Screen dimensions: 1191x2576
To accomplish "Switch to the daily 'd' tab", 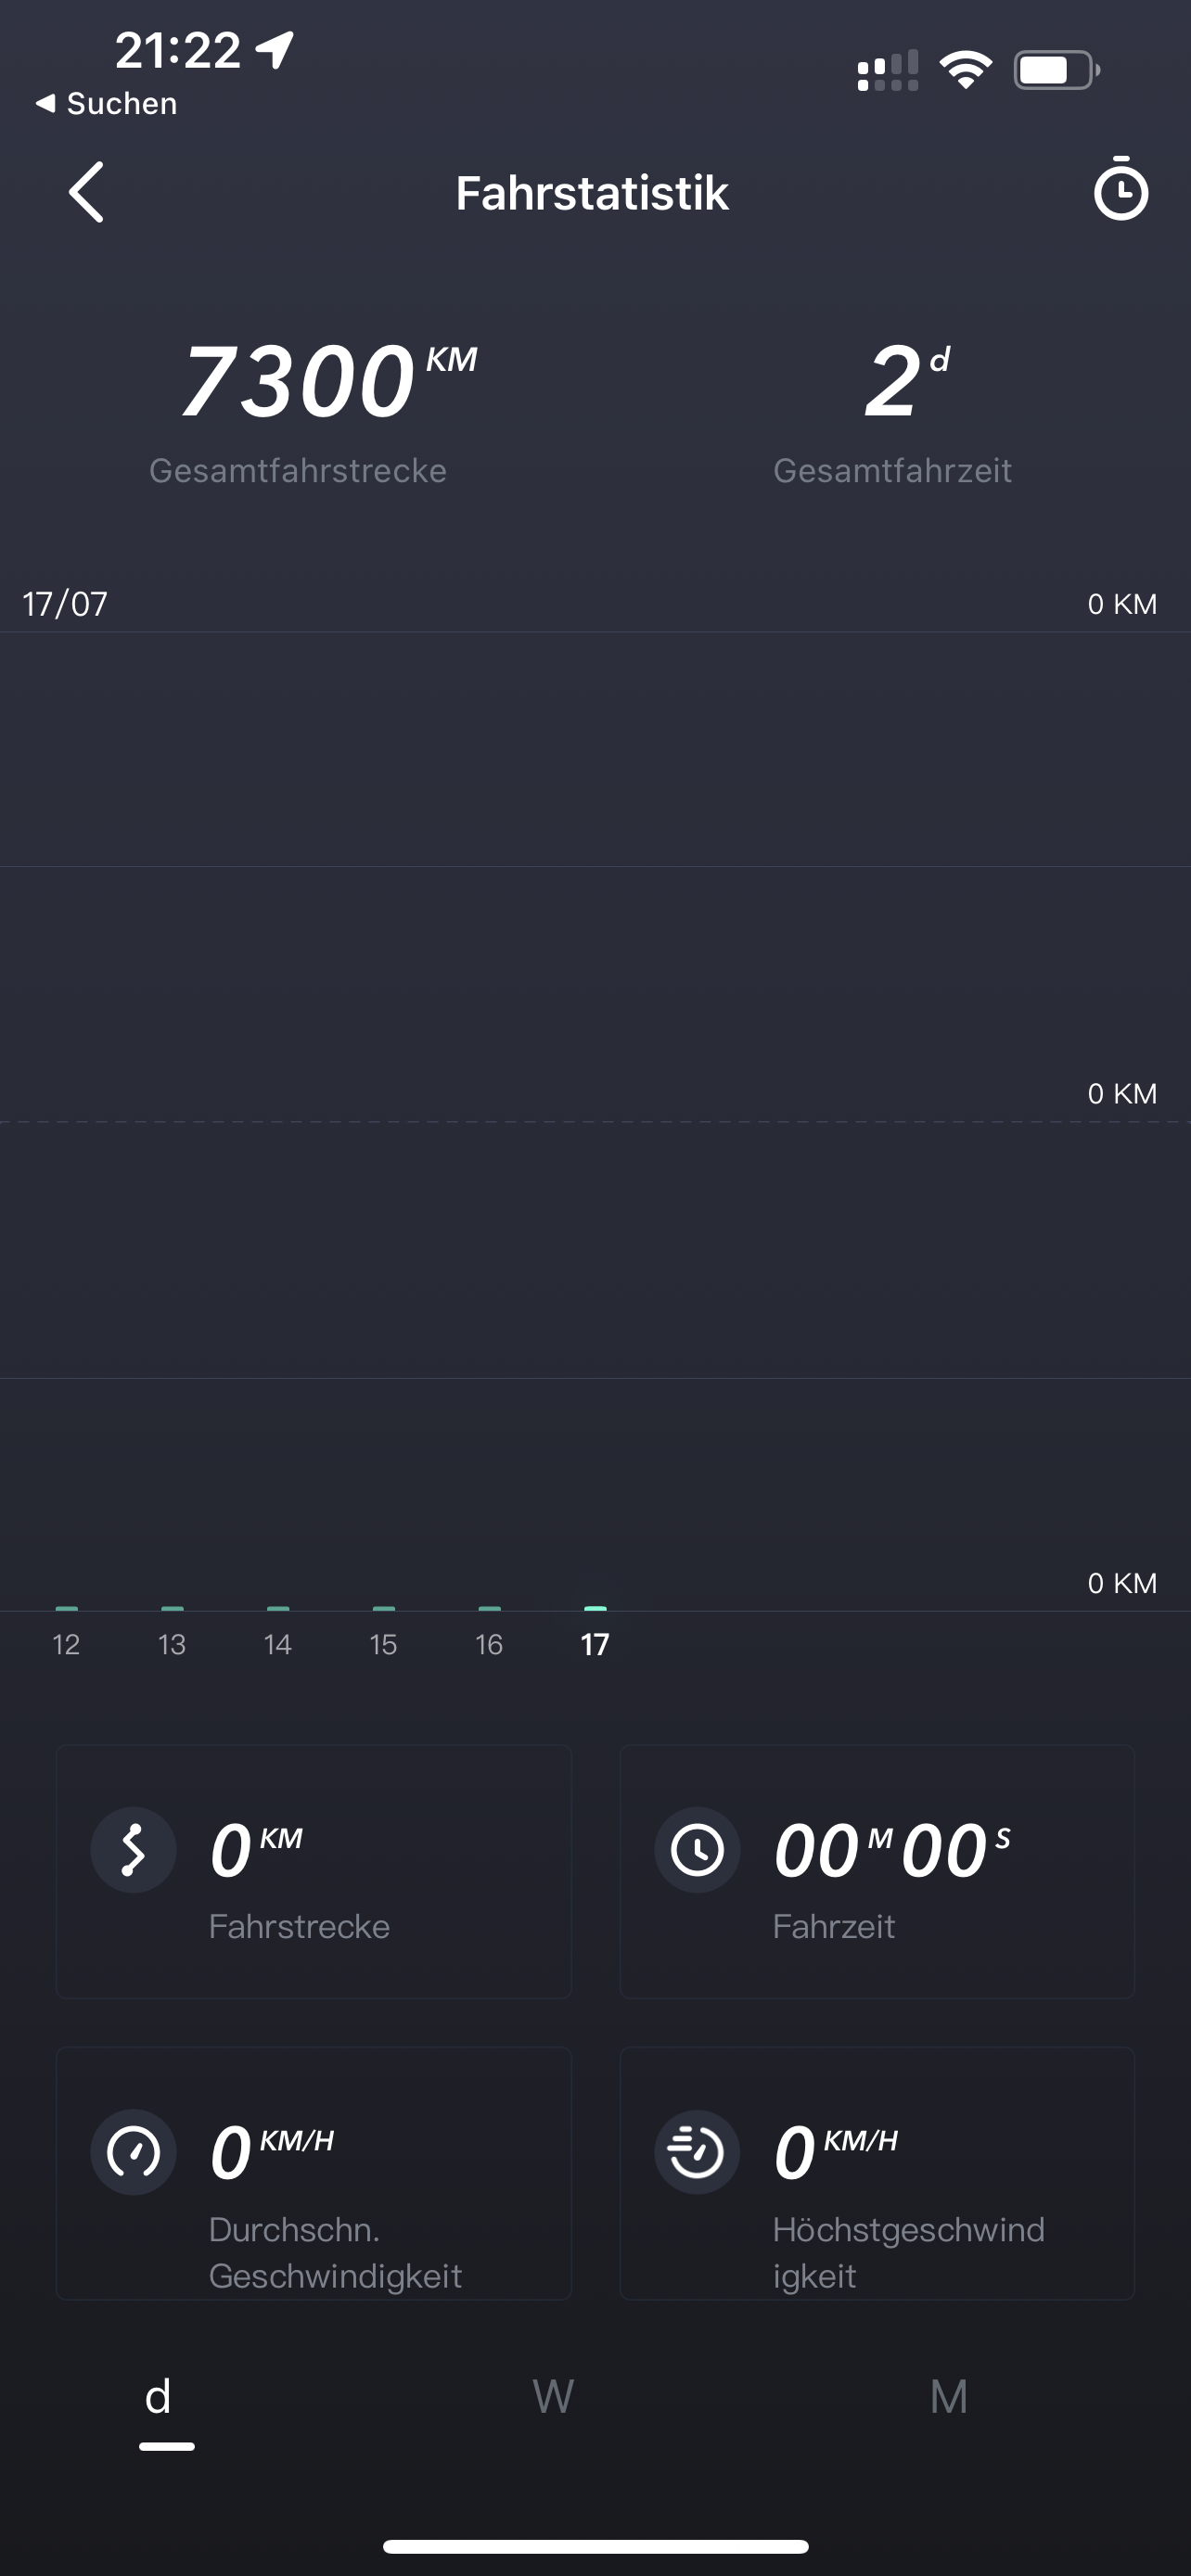I will point(160,2398).
